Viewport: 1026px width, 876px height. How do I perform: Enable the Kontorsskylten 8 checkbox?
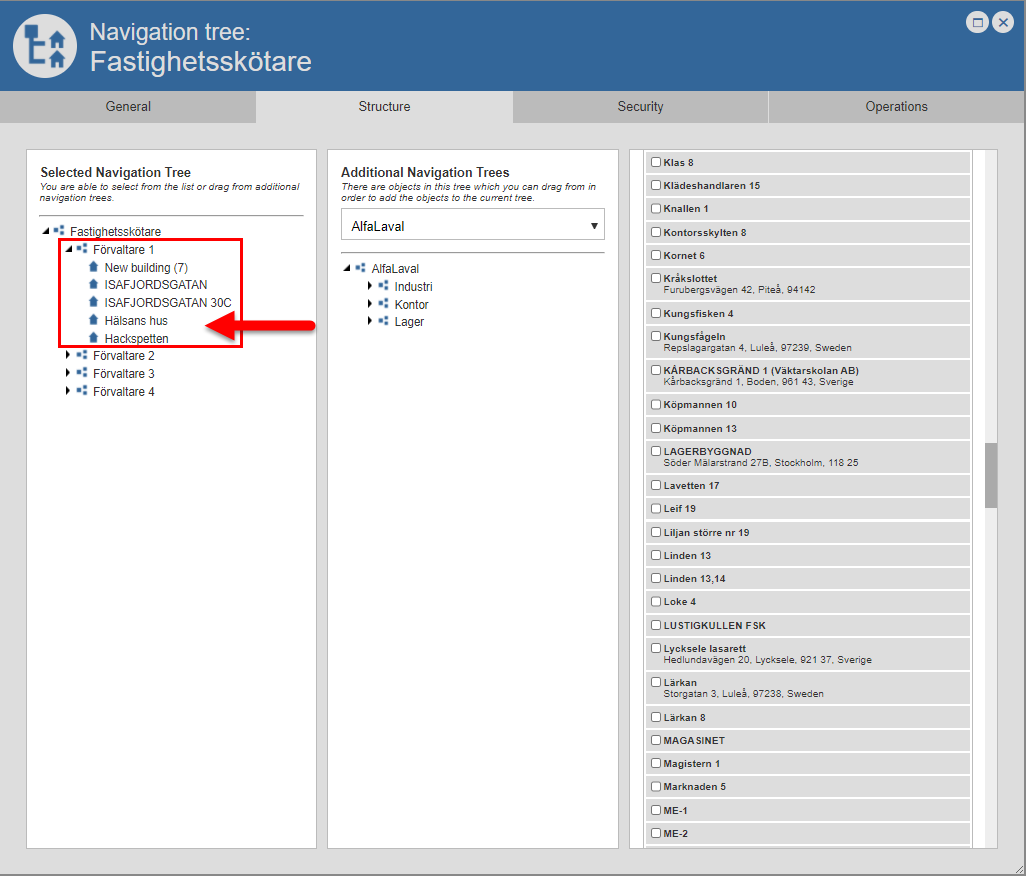click(656, 232)
